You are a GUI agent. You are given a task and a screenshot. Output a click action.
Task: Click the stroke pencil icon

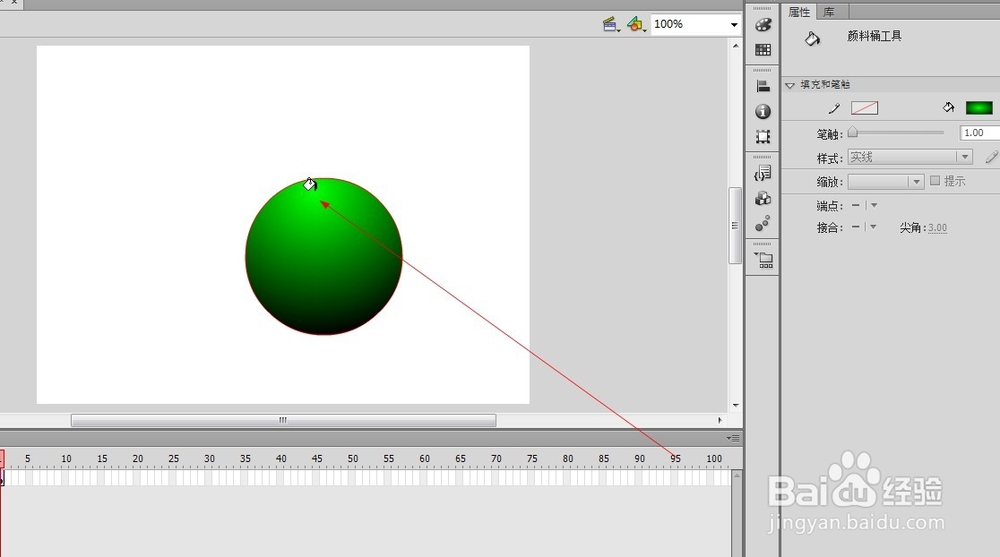(834, 108)
